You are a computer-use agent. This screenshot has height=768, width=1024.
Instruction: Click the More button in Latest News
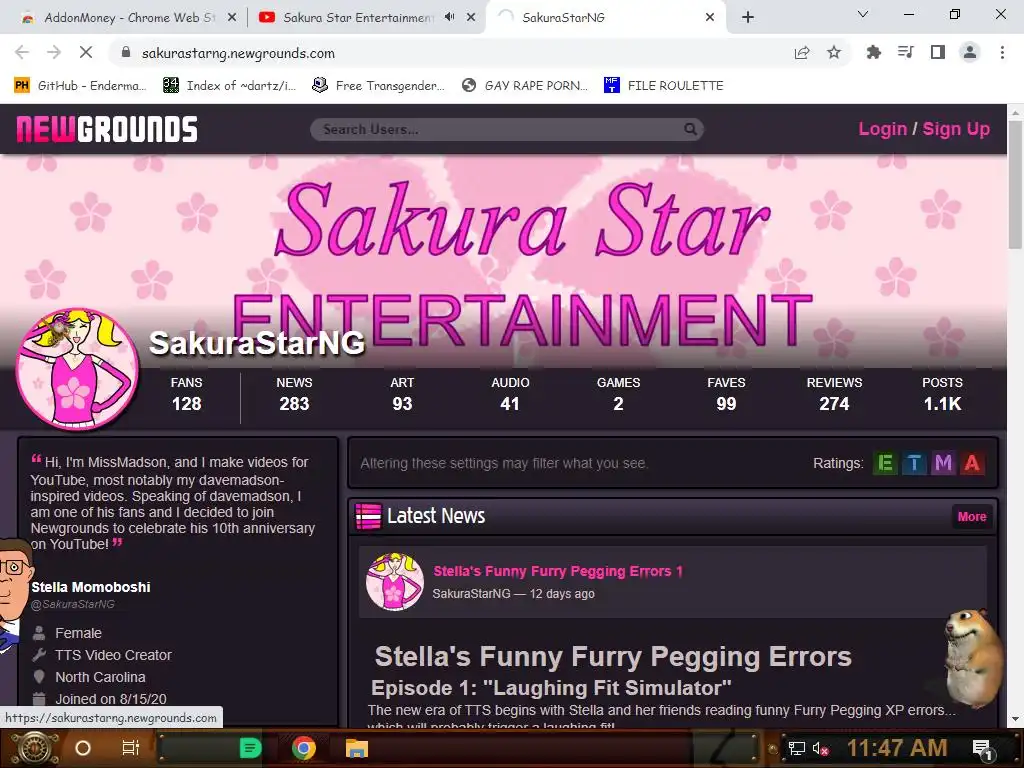(972, 517)
